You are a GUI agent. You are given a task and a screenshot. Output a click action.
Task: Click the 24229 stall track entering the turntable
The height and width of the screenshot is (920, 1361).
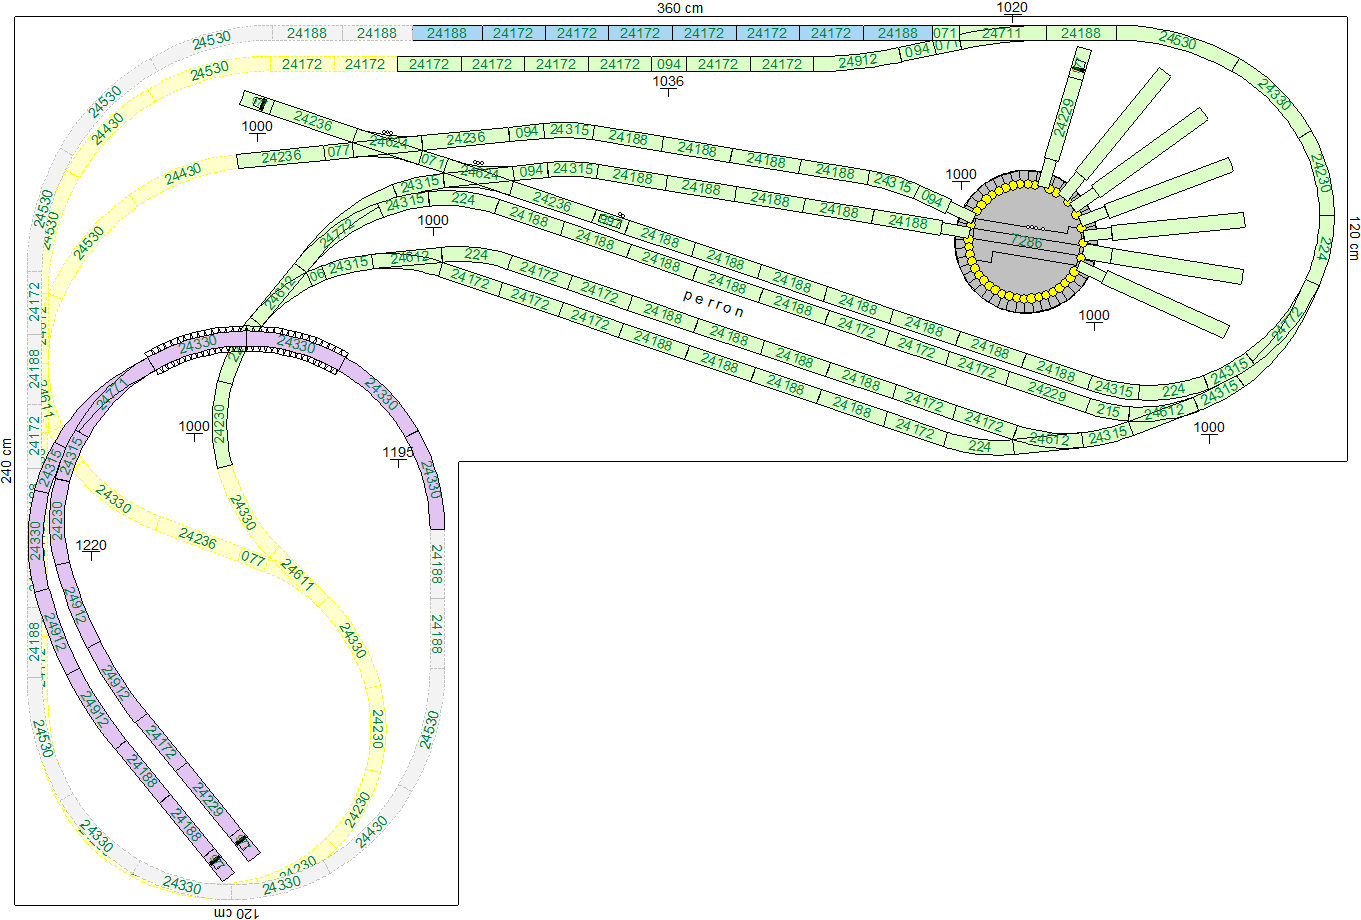point(1065,118)
